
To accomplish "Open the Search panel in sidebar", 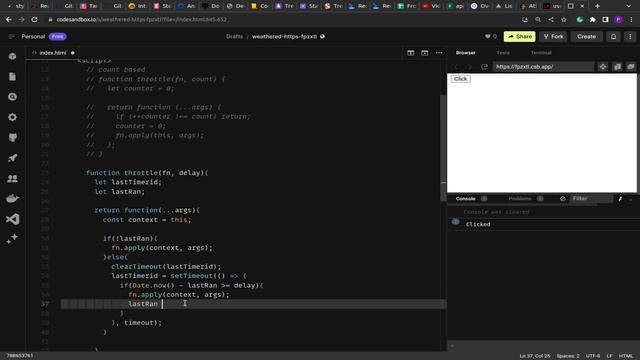I will tap(12, 97).
